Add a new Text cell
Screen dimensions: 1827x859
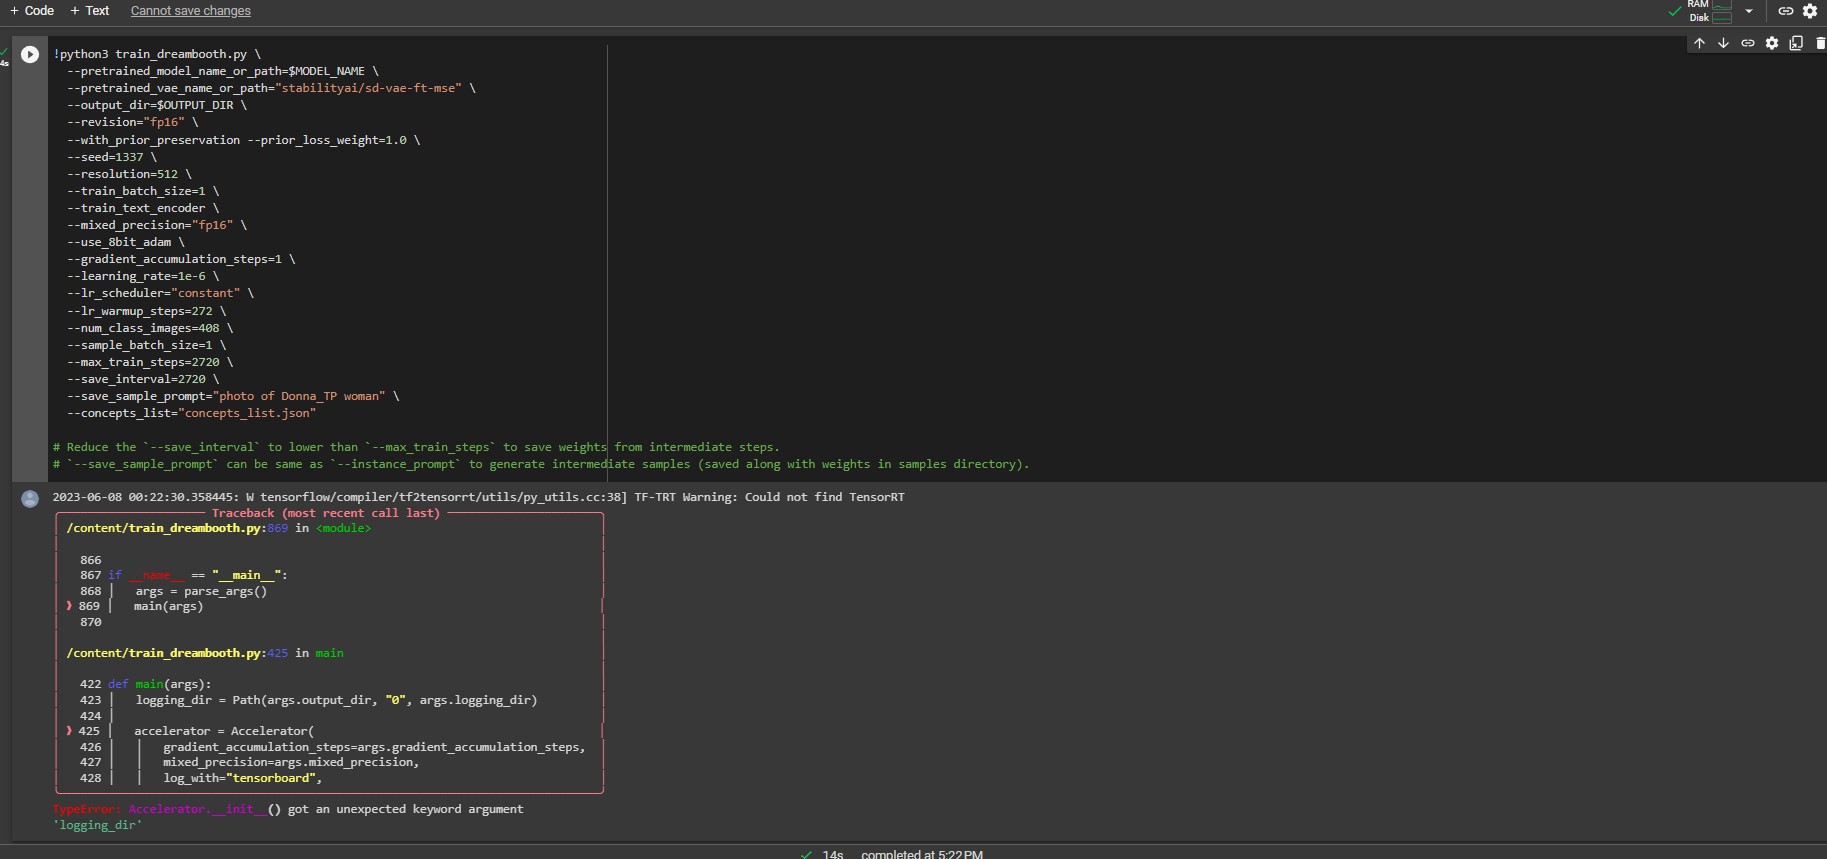(89, 10)
